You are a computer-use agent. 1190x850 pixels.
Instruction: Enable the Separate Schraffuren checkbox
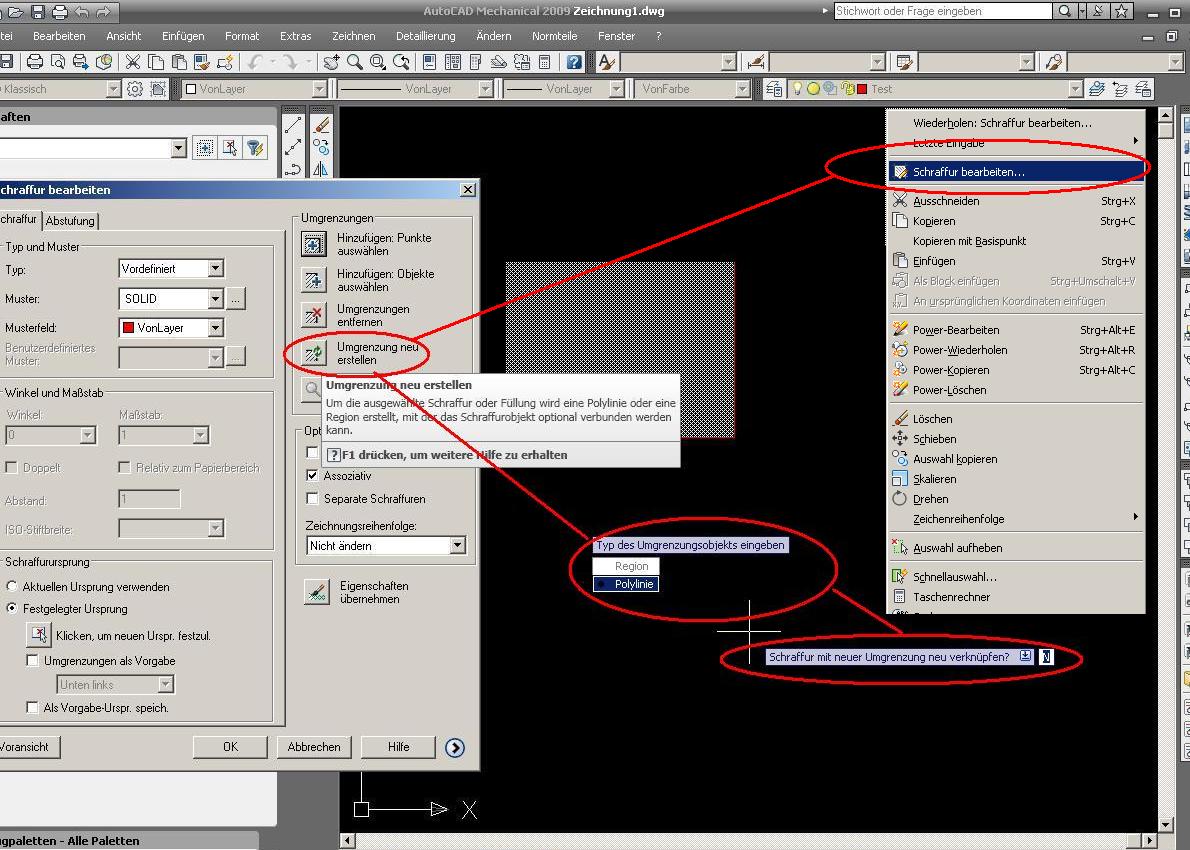pyautogui.click(x=312, y=499)
